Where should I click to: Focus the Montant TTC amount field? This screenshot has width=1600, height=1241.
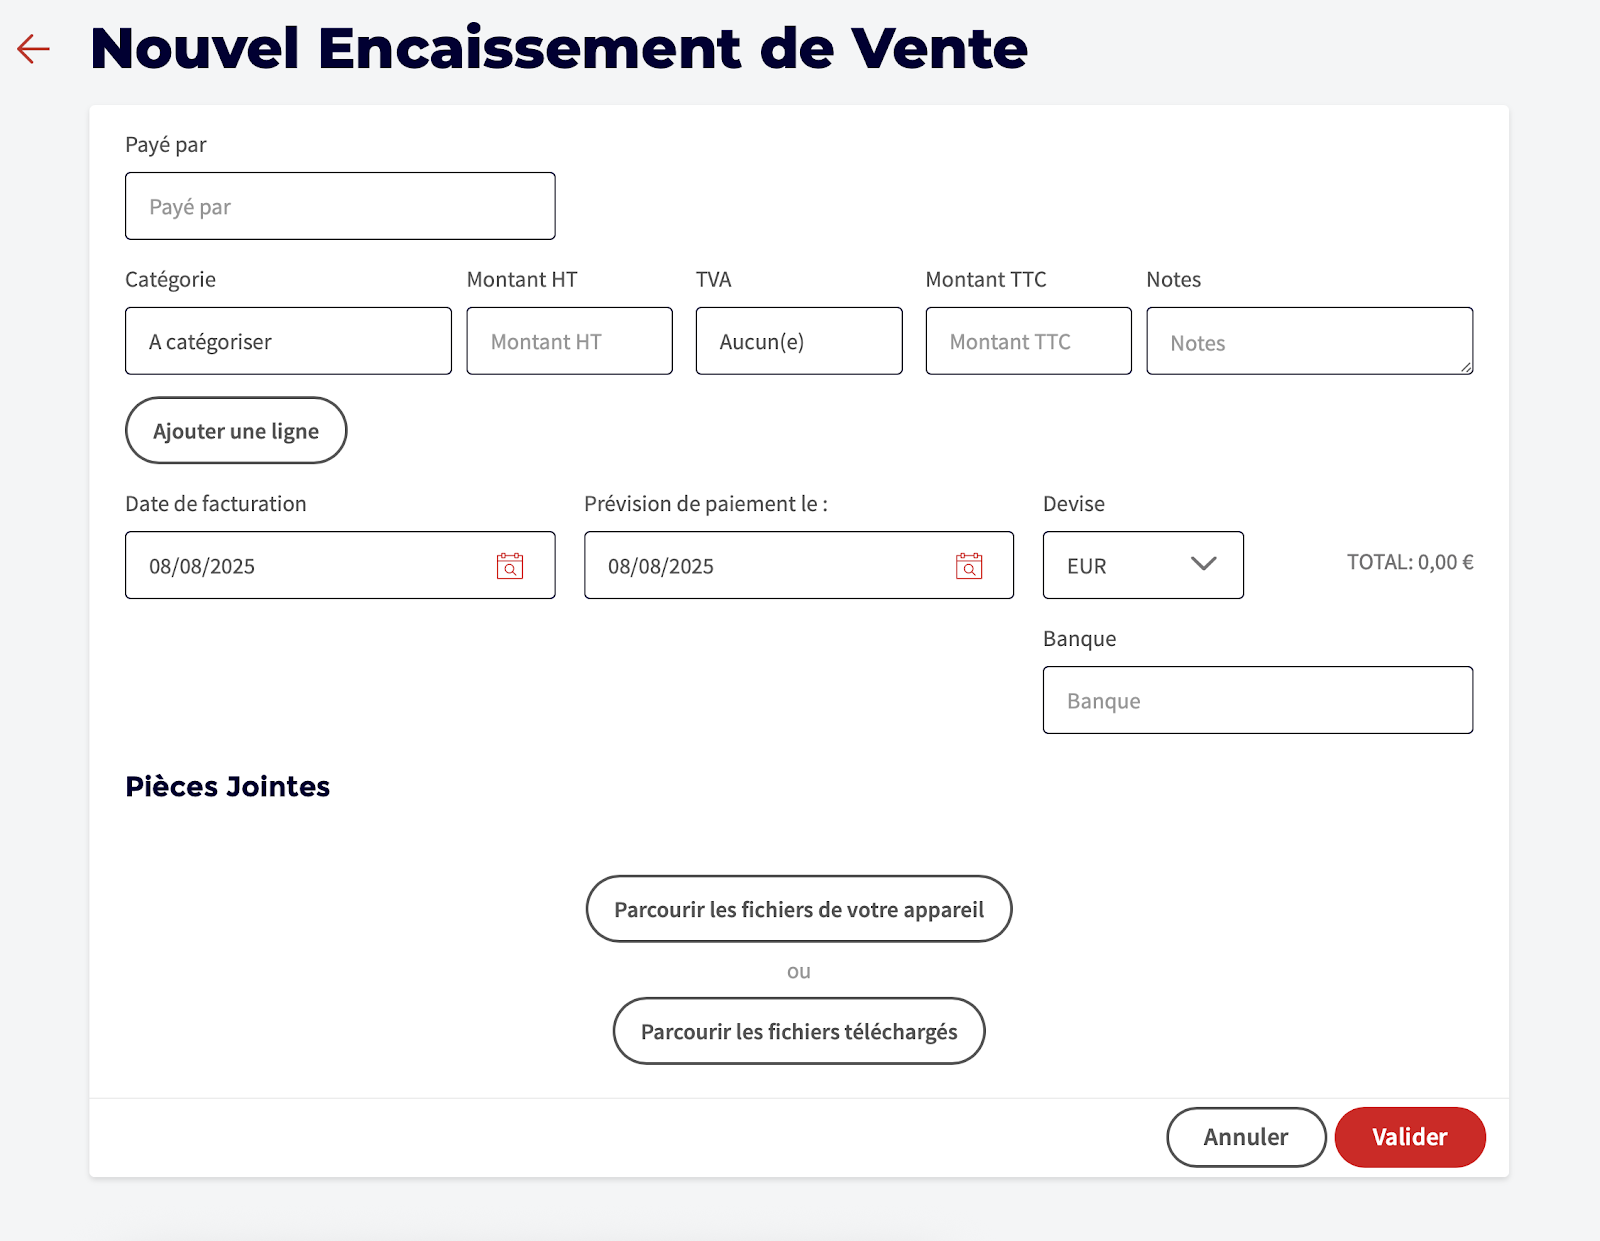click(x=1028, y=341)
